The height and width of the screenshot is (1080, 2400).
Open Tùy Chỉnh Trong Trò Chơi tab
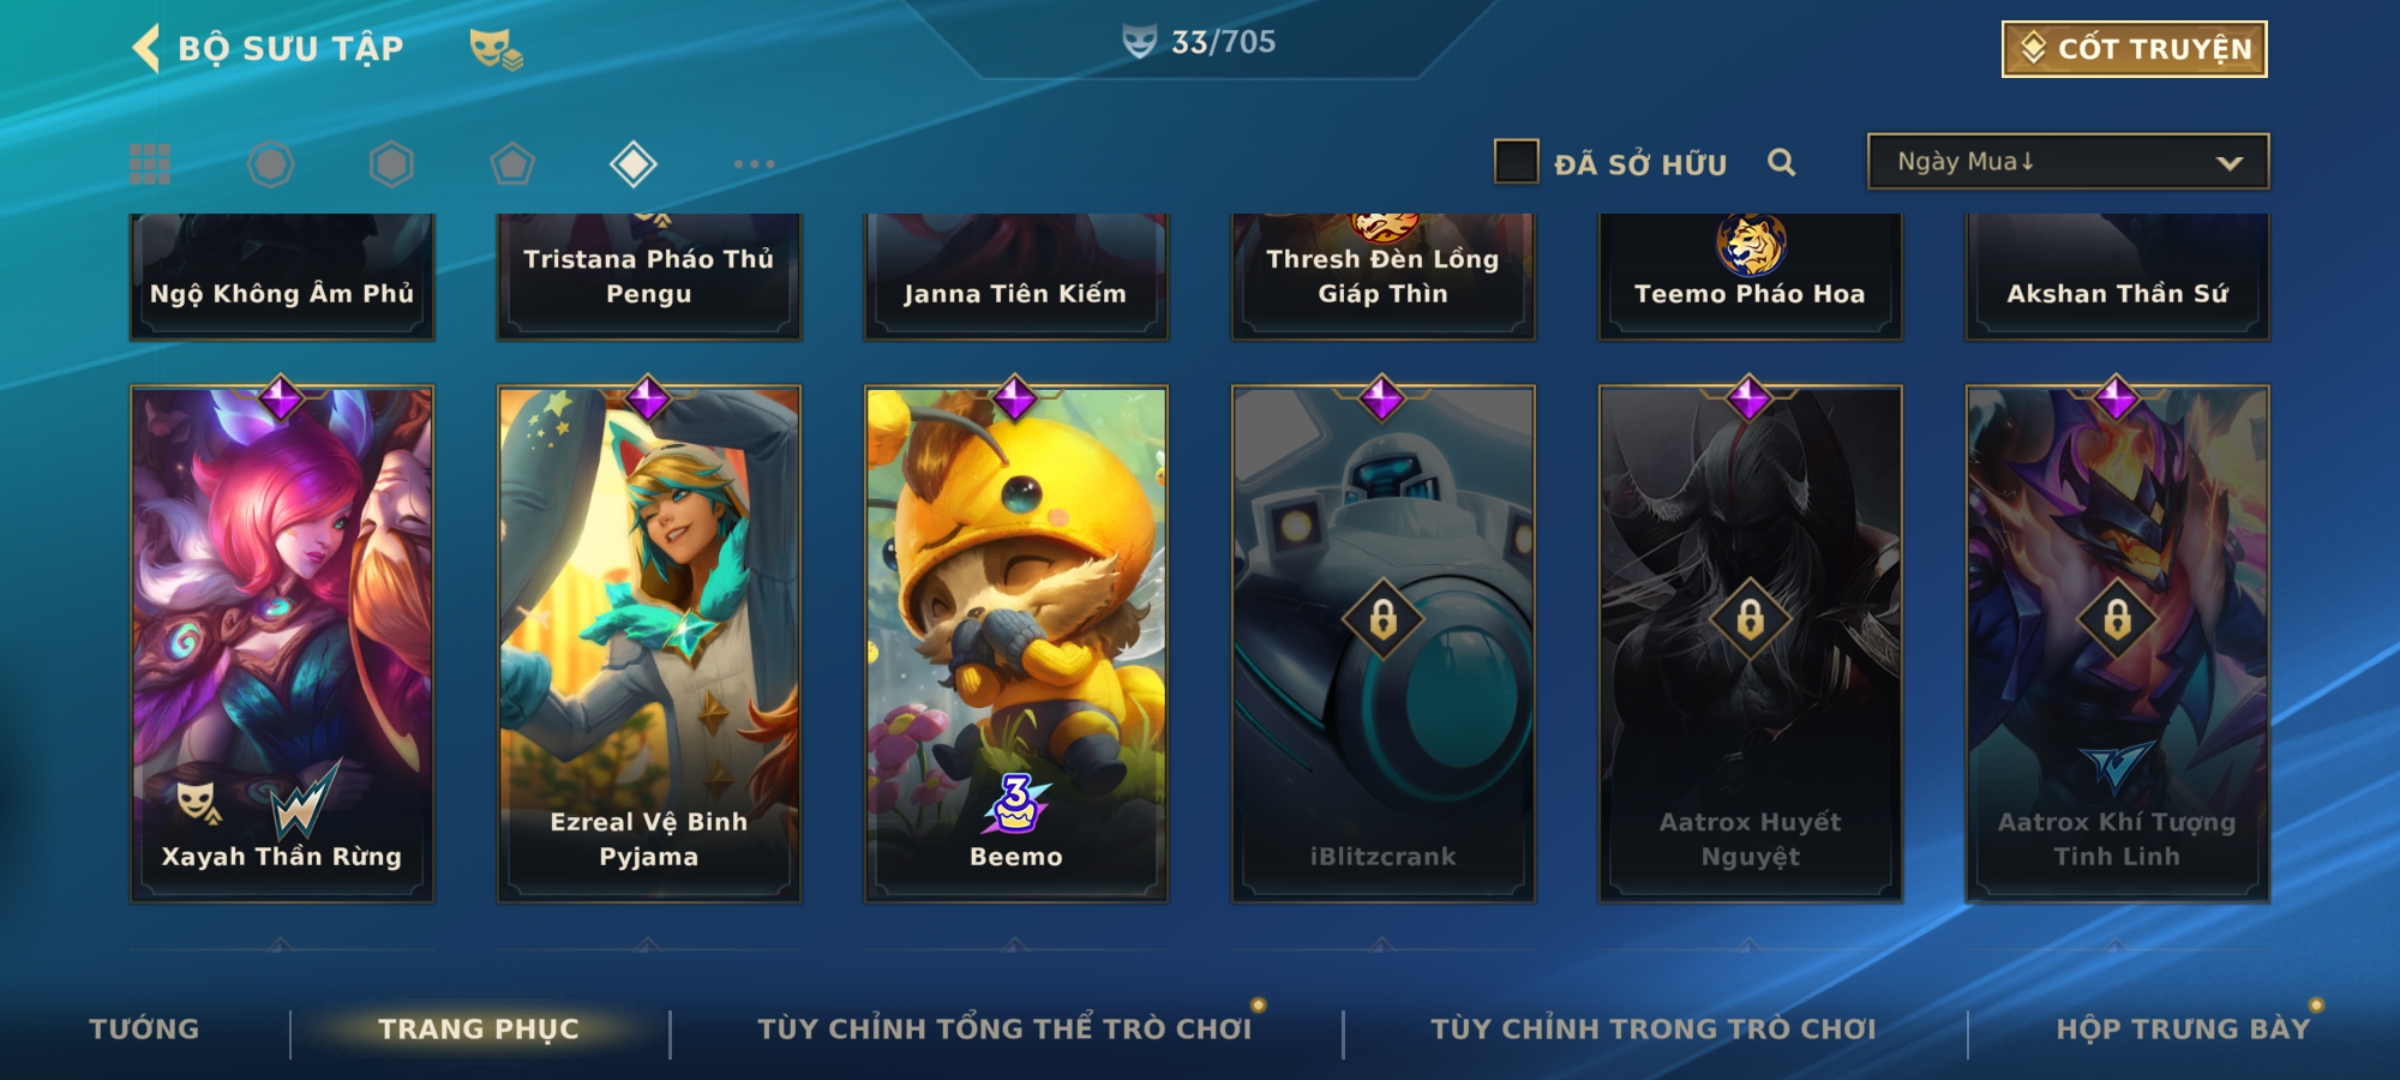point(1654,1029)
